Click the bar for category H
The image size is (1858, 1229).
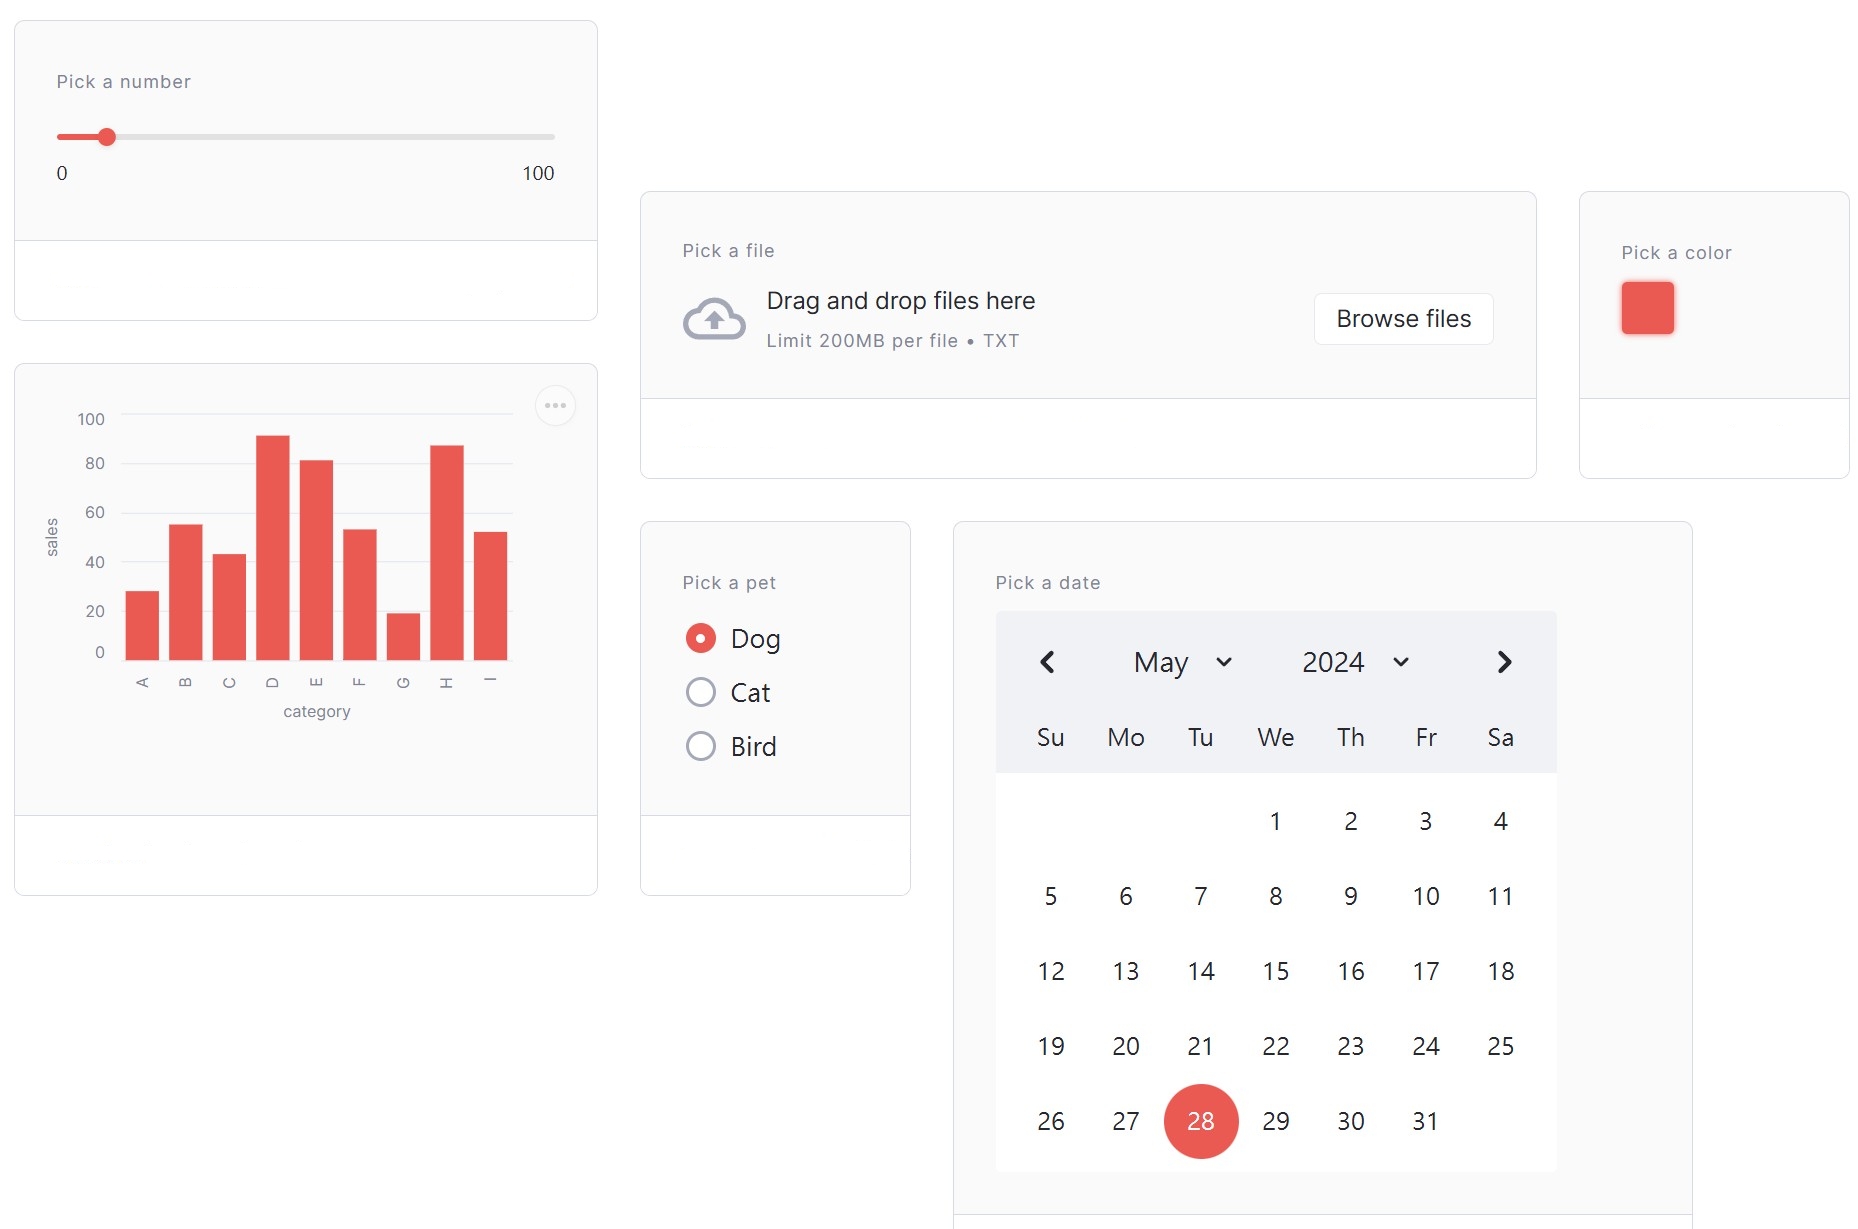pos(447,553)
